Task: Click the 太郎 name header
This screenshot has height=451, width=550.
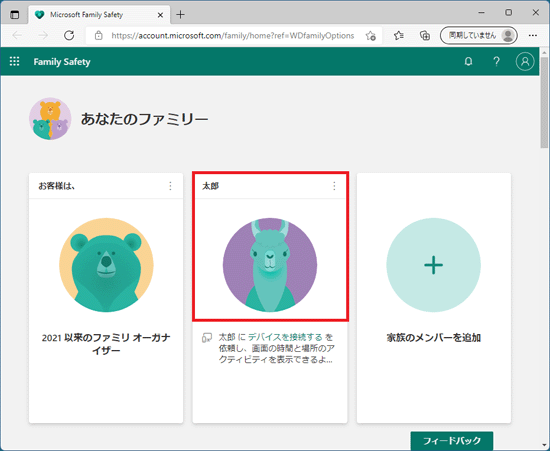Action: tap(210, 186)
